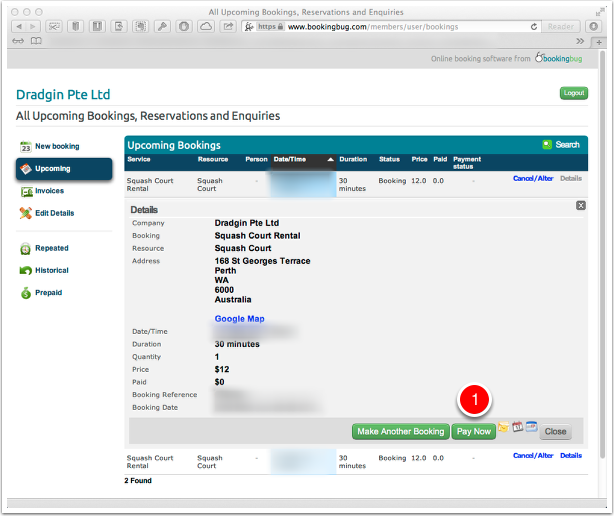Screen dimensions: 614x516
Task: Click the dotted selection toolbar icon
Action: [x=141, y=27]
